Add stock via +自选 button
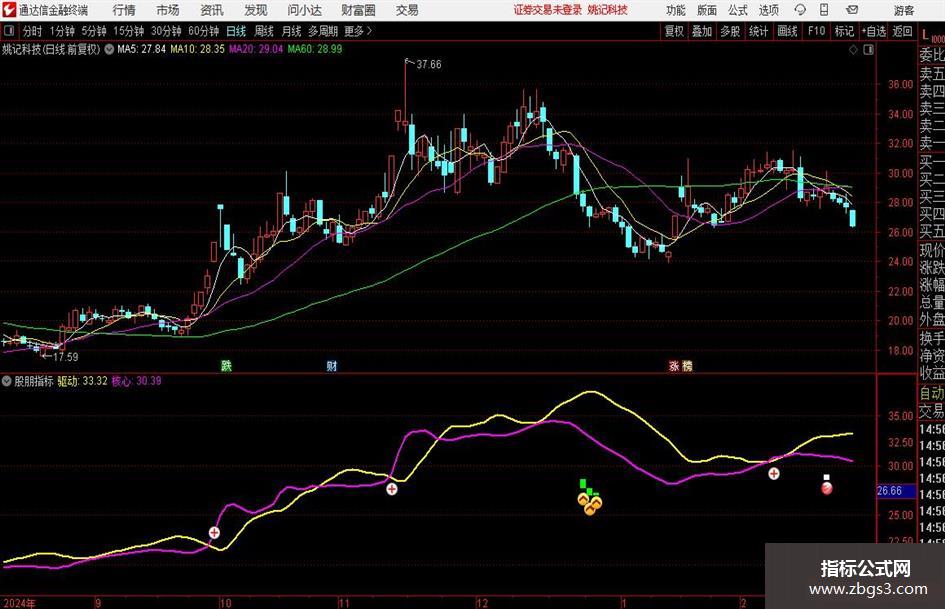This screenshot has height=609, width=945. [873, 31]
